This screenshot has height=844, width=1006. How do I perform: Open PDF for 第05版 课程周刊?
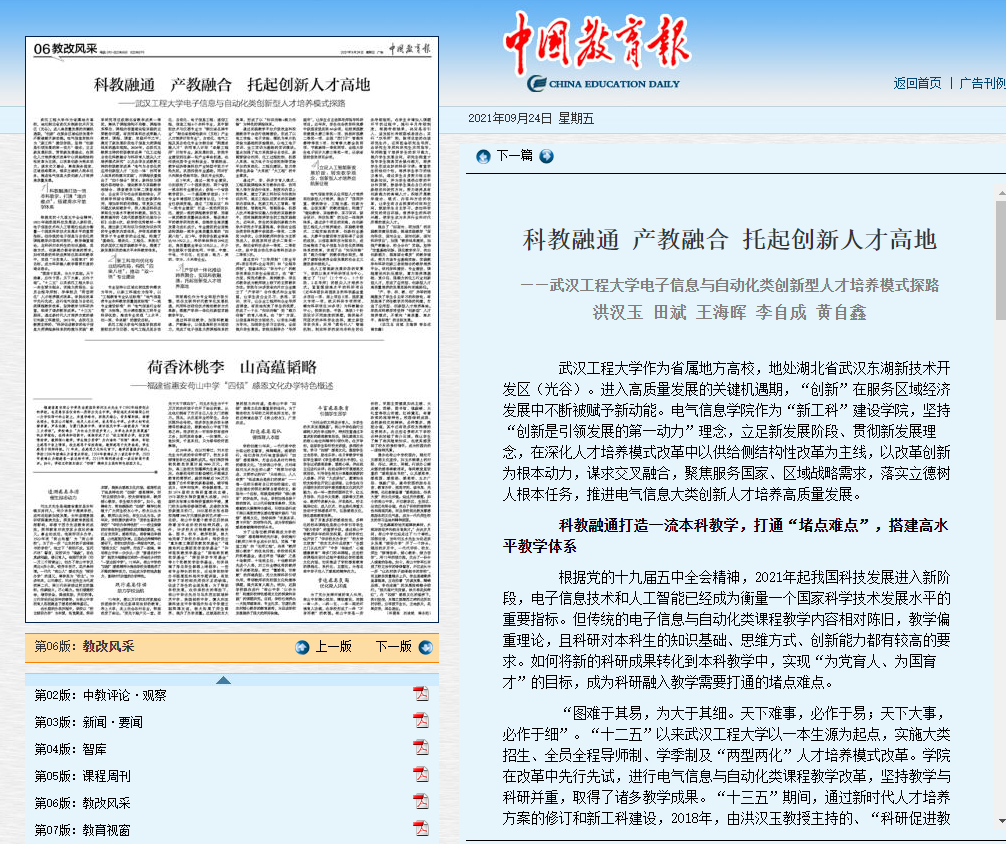(421, 775)
